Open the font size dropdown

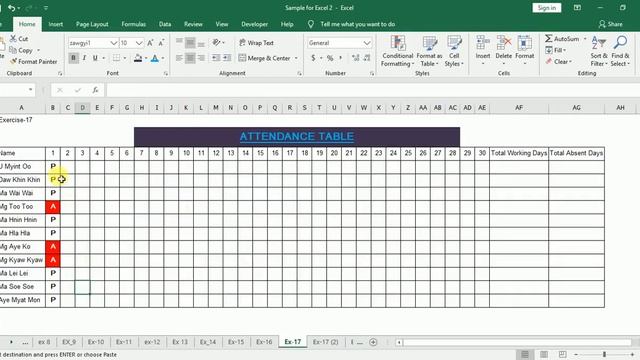click(x=139, y=43)
